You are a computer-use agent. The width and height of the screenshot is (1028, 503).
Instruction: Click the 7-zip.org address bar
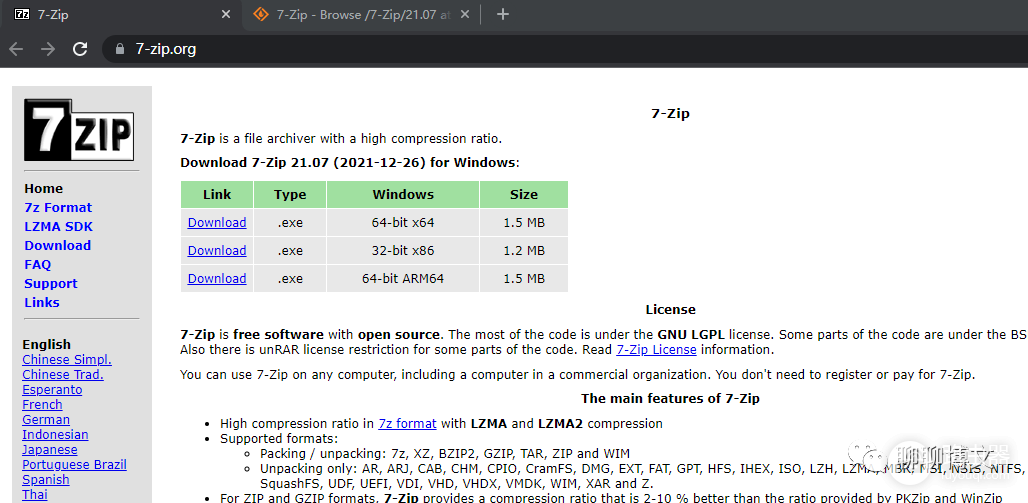564,49
